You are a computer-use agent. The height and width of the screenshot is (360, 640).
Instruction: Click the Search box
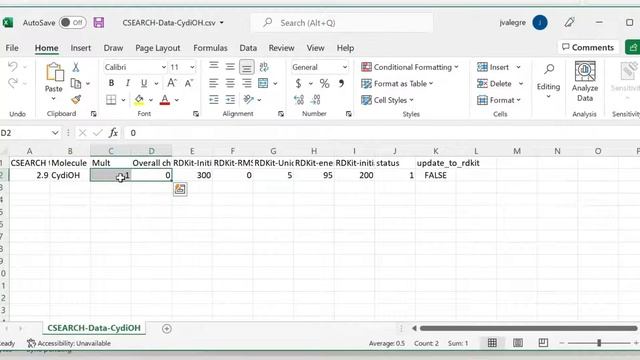tap(342, 23)
